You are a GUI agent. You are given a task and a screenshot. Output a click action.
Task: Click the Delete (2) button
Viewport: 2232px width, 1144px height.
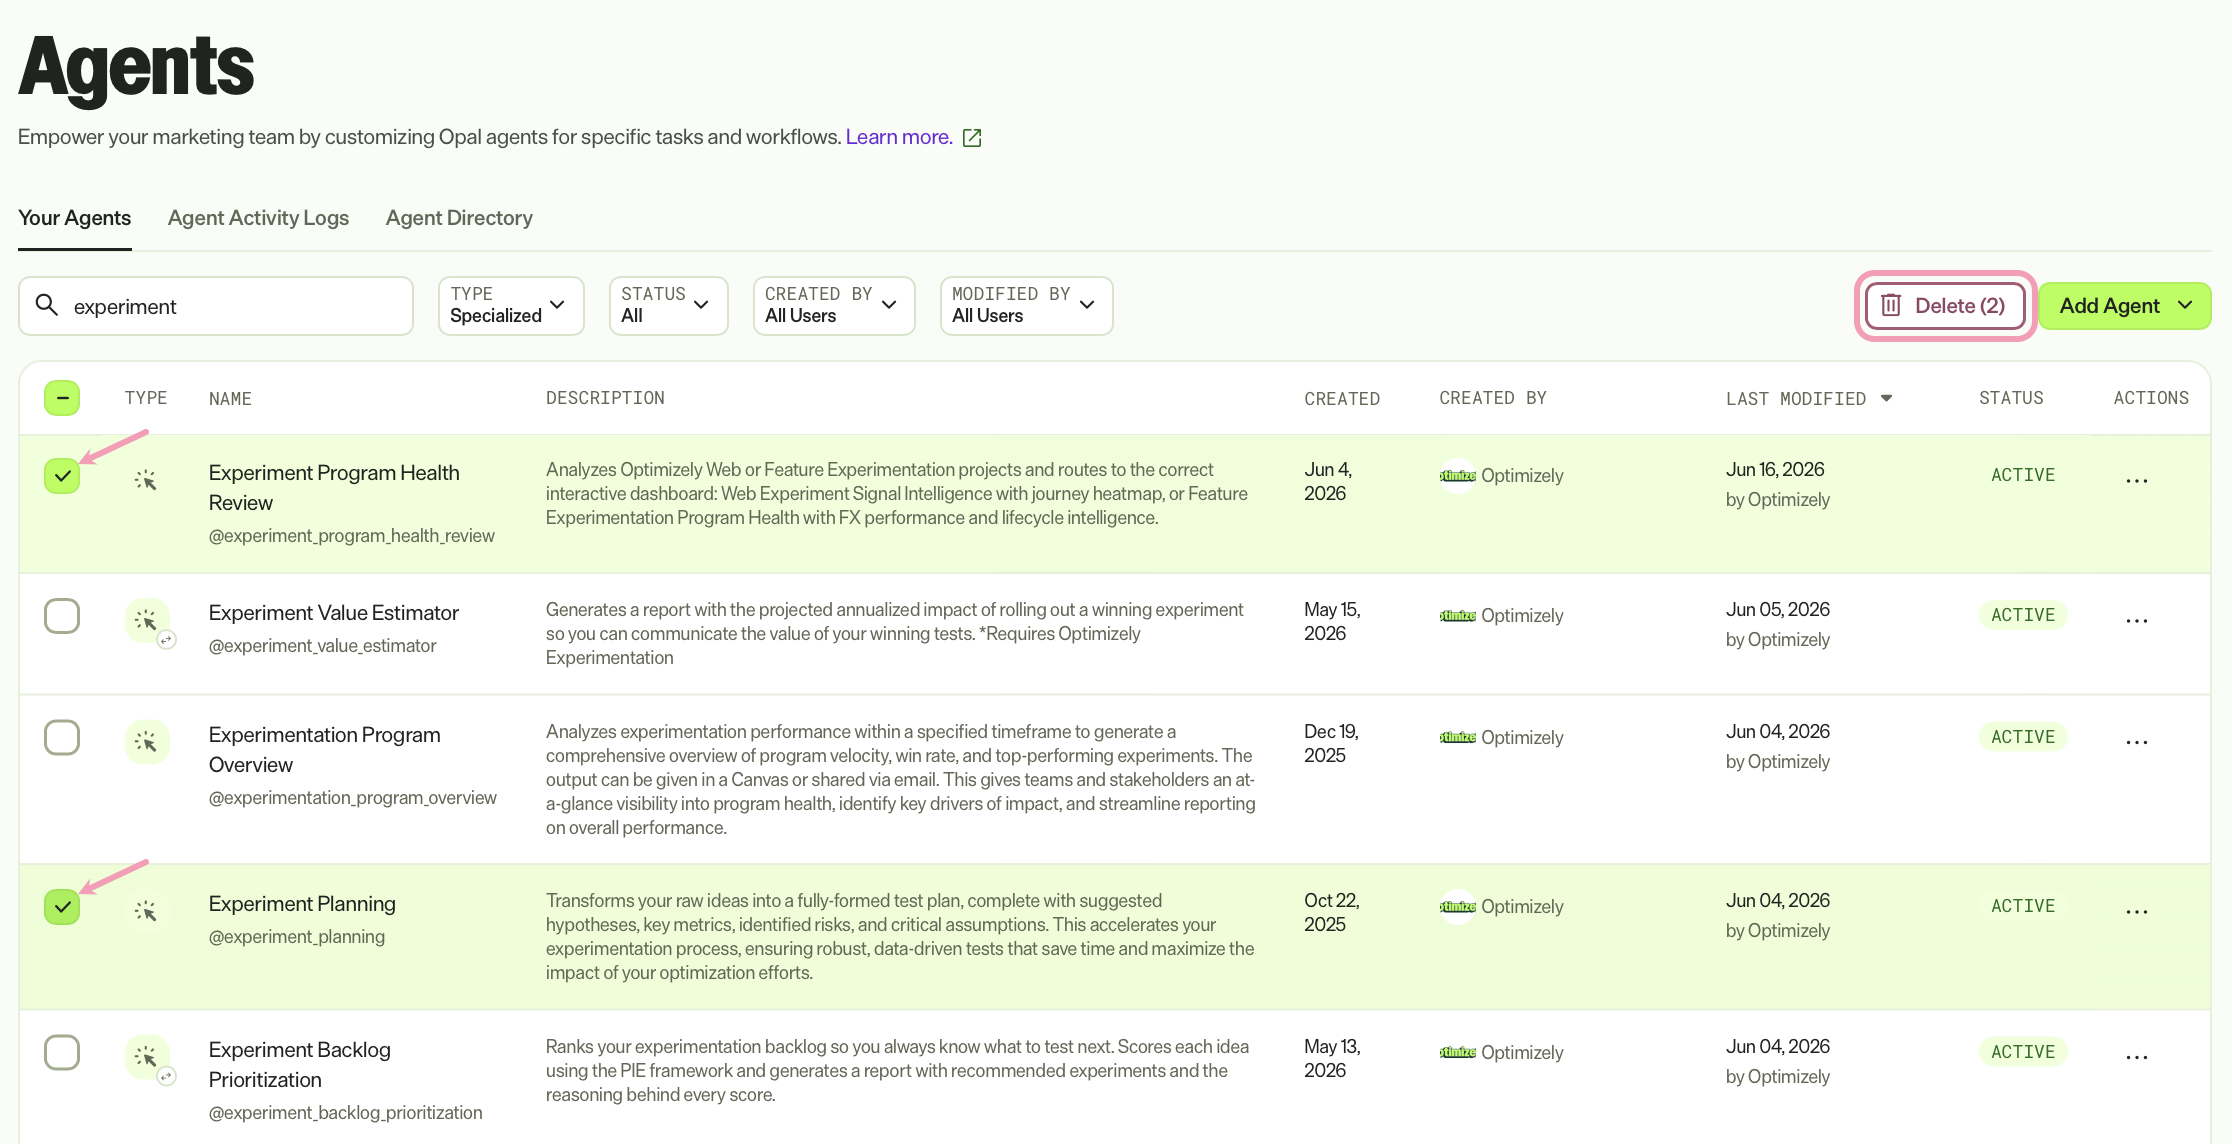click(1945, 306)
